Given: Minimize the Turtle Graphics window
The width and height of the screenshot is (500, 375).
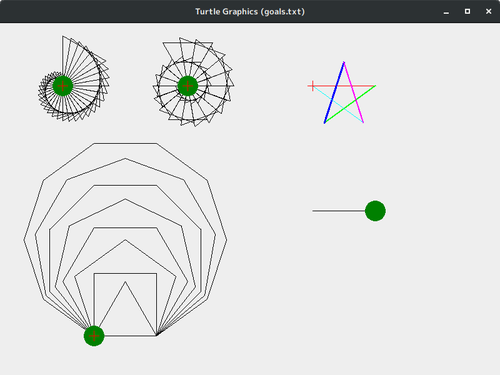Looking at the screenshot, I should click(x=446, y=12).
